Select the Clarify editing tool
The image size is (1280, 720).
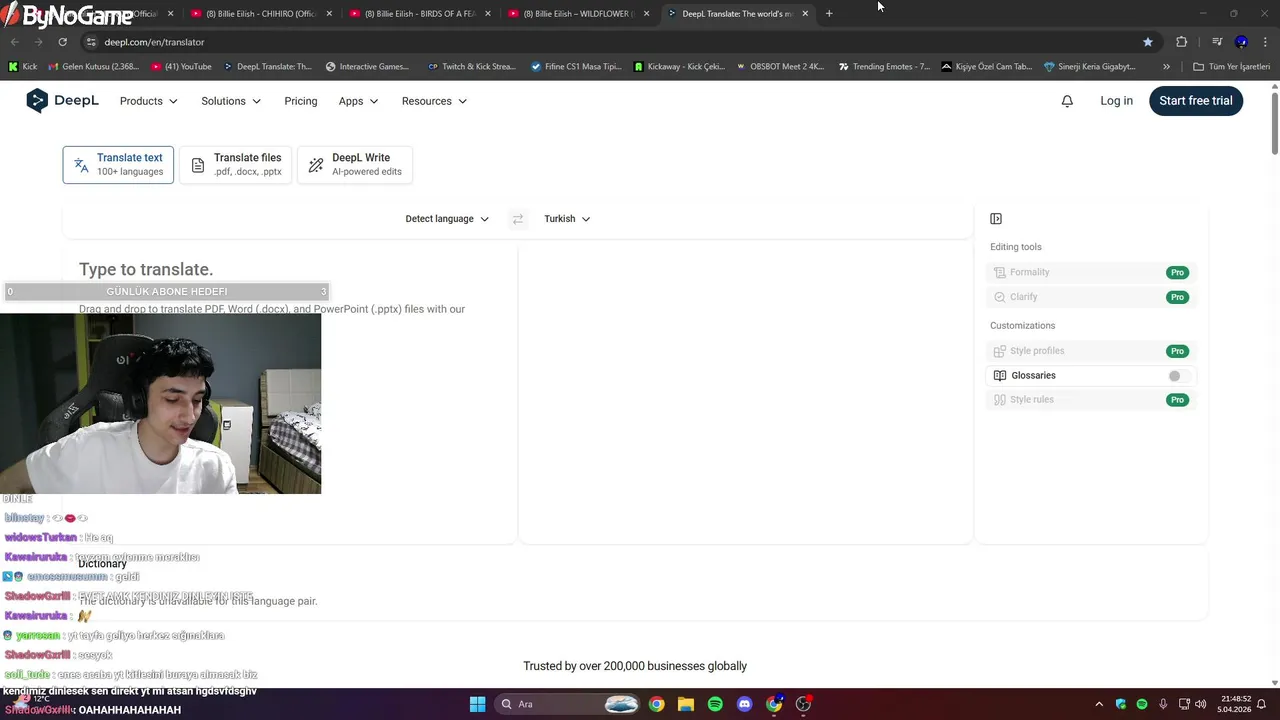1090,297
